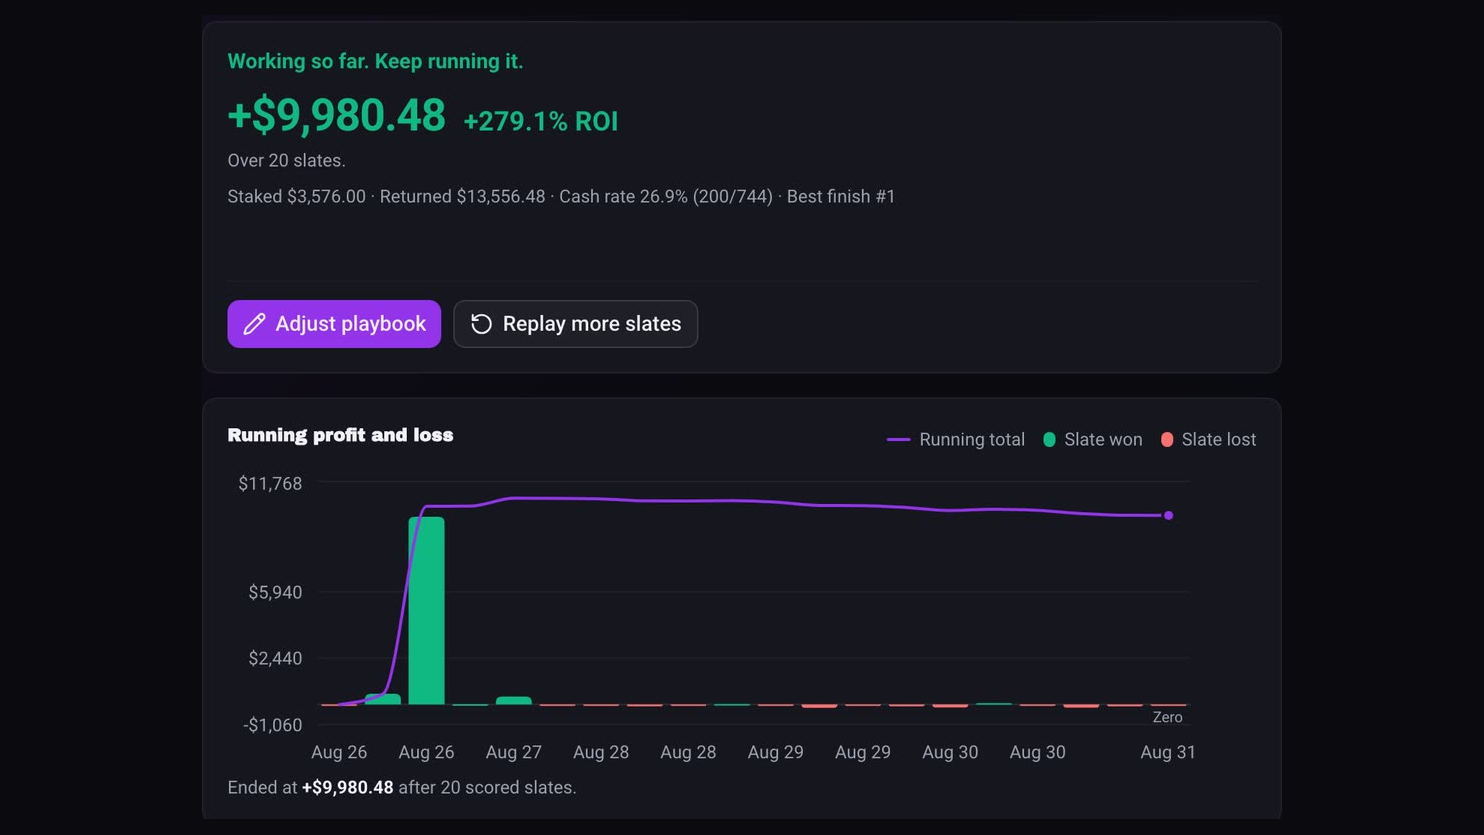Click the -$1,060 axis label
1484x835 pixels.
coord(272,725)
